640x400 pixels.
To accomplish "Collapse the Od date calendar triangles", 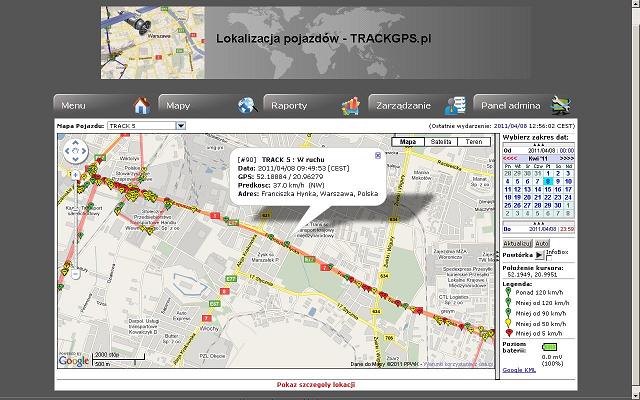I will click(538, 144).
